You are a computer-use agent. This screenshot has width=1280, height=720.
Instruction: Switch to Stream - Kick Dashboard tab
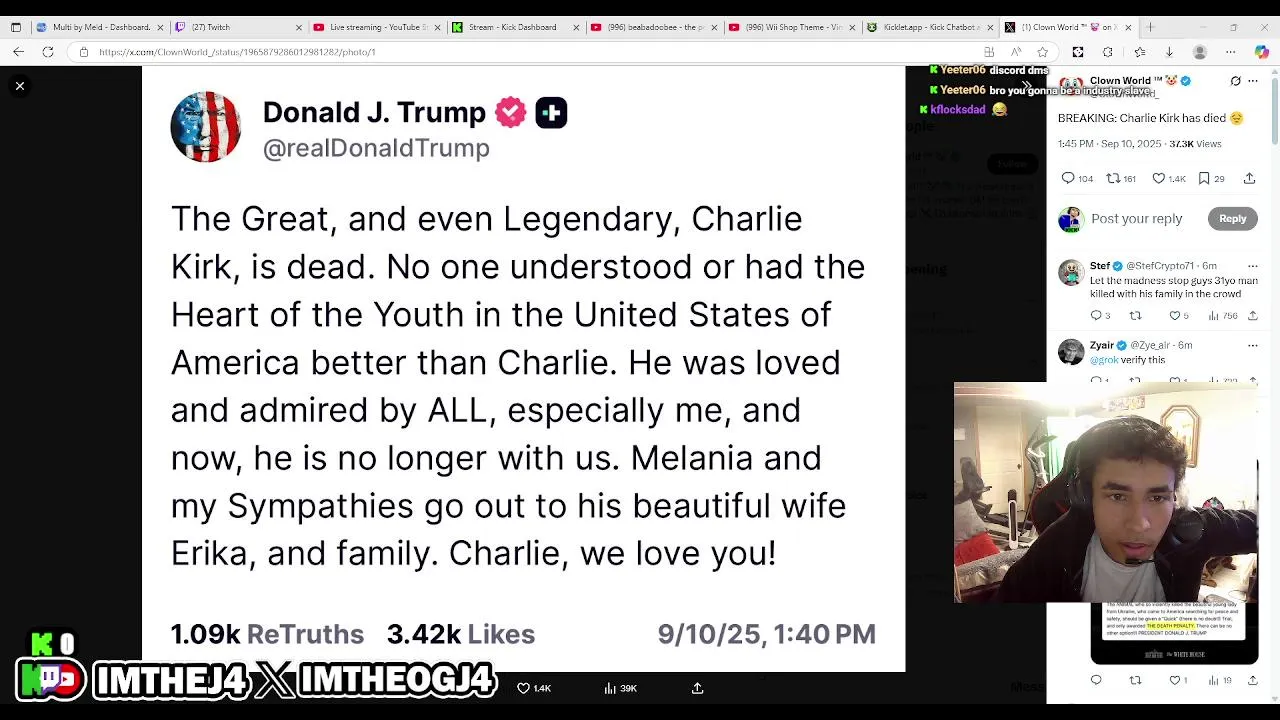click(512, 27)
